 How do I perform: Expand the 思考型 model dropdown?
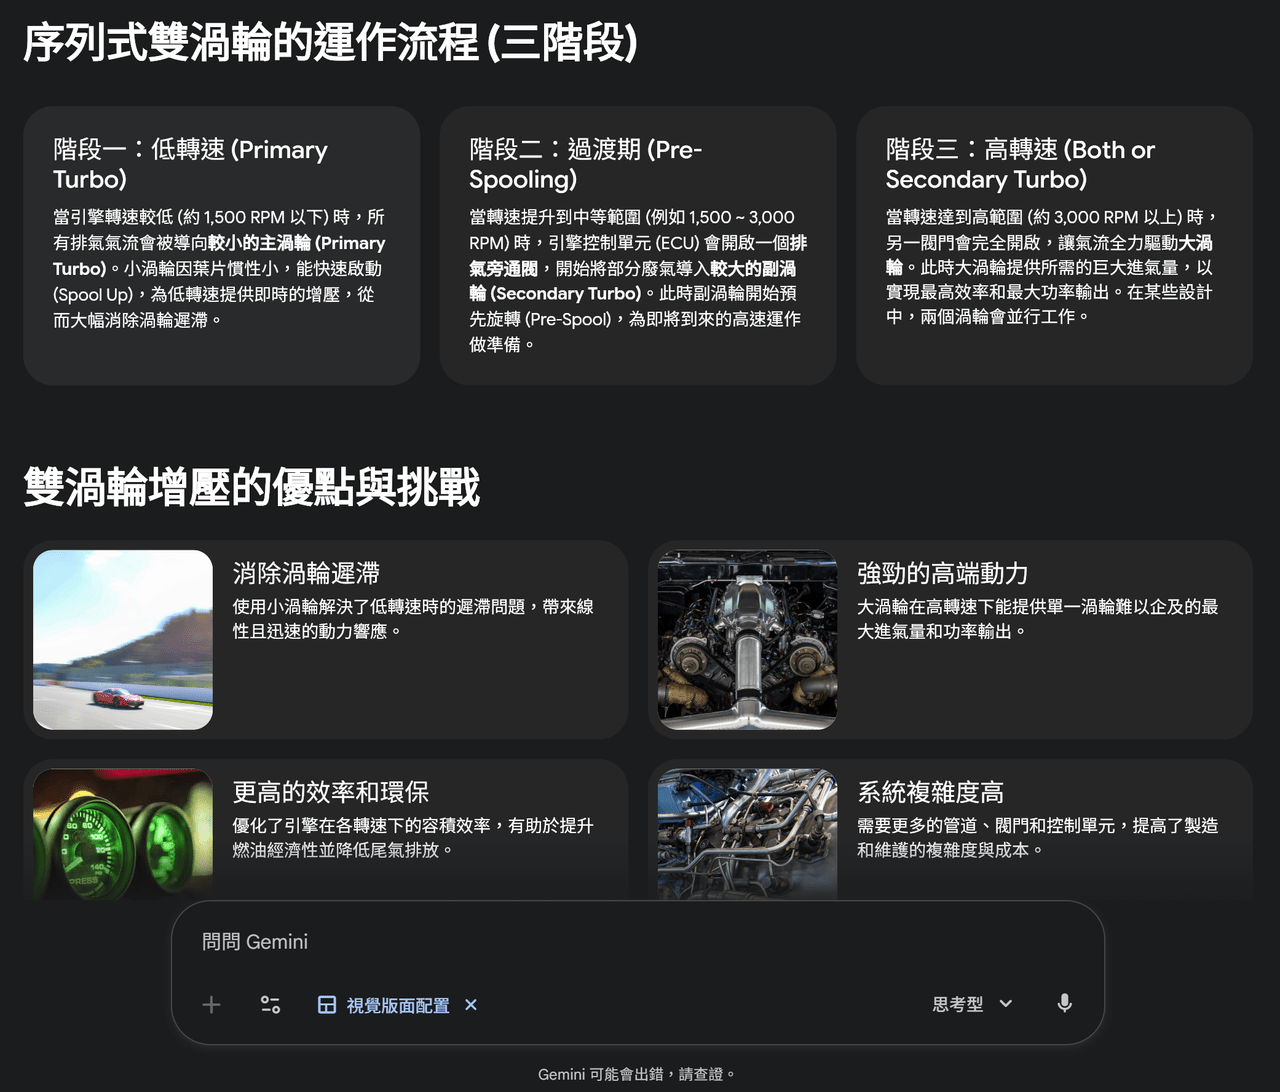click(x=972, y=1004)
